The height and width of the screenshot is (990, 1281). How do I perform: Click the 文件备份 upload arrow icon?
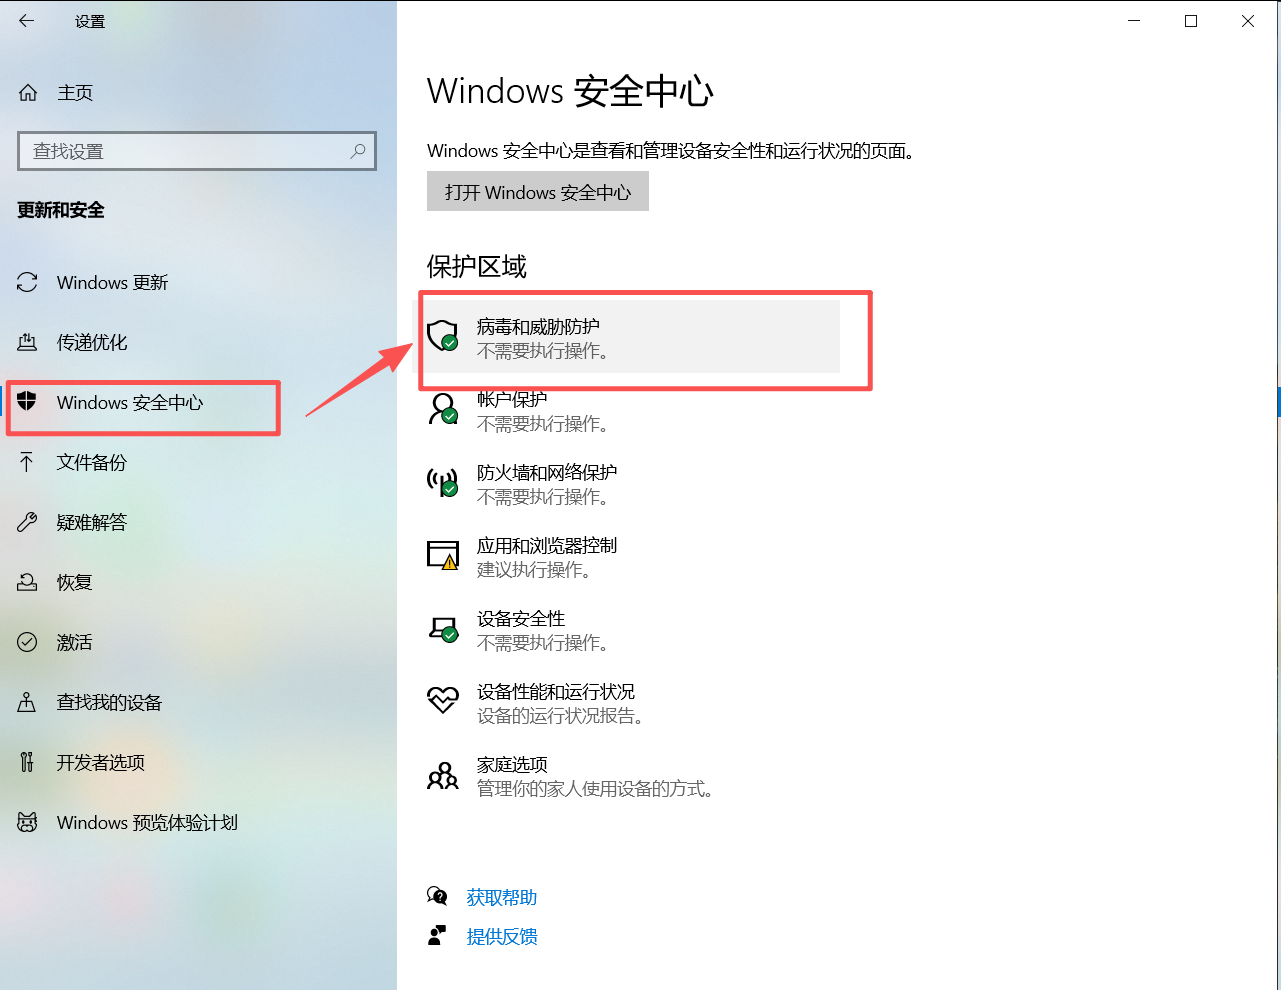pos(27,462)
